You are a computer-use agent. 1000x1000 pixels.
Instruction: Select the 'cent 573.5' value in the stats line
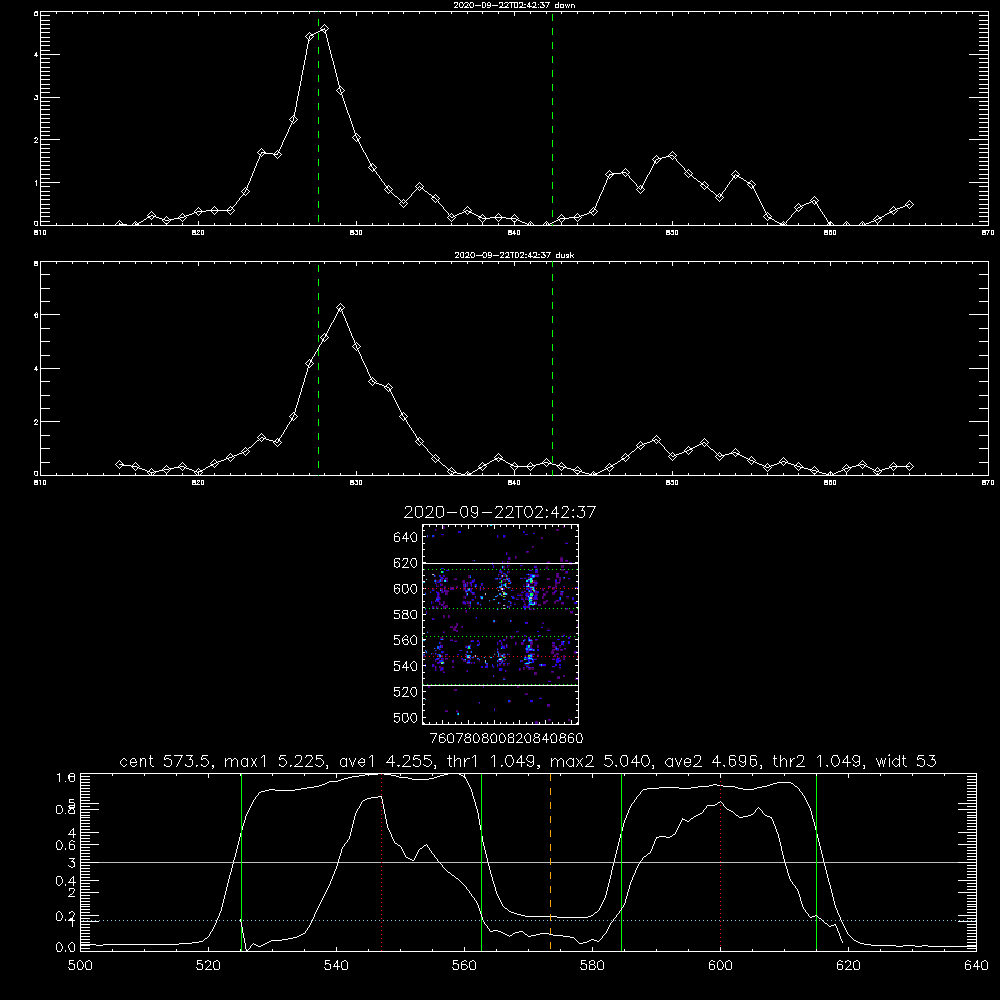[x=166, y=761]
